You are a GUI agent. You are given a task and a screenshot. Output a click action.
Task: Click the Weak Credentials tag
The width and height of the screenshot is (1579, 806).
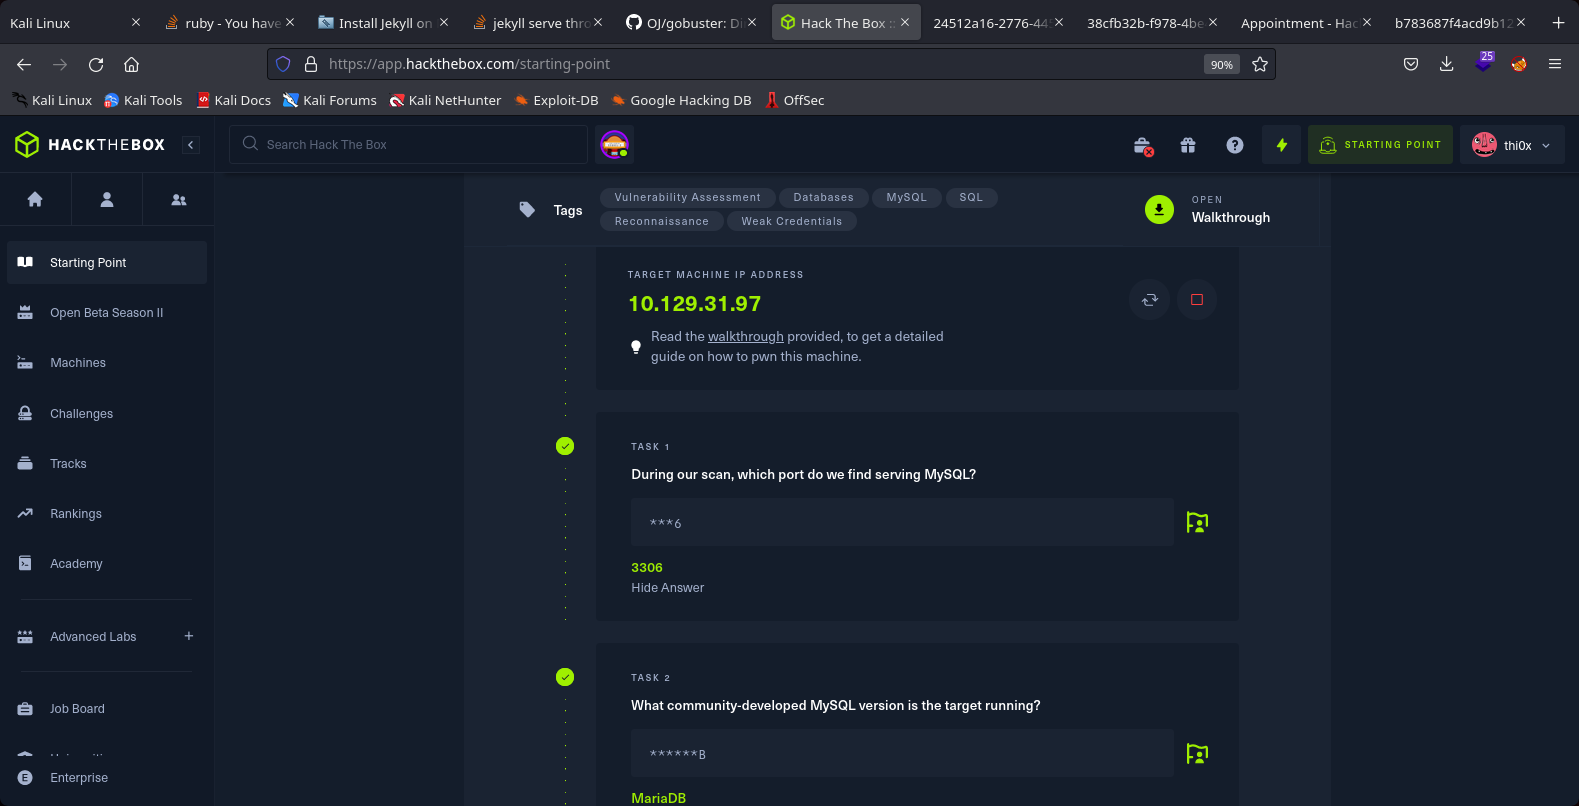pos(791,222)
